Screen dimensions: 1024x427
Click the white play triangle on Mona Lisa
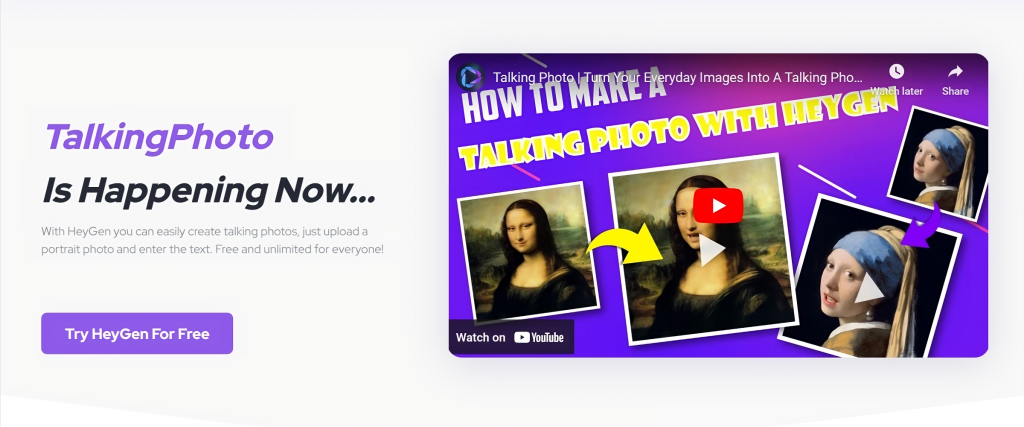[711, 251]
